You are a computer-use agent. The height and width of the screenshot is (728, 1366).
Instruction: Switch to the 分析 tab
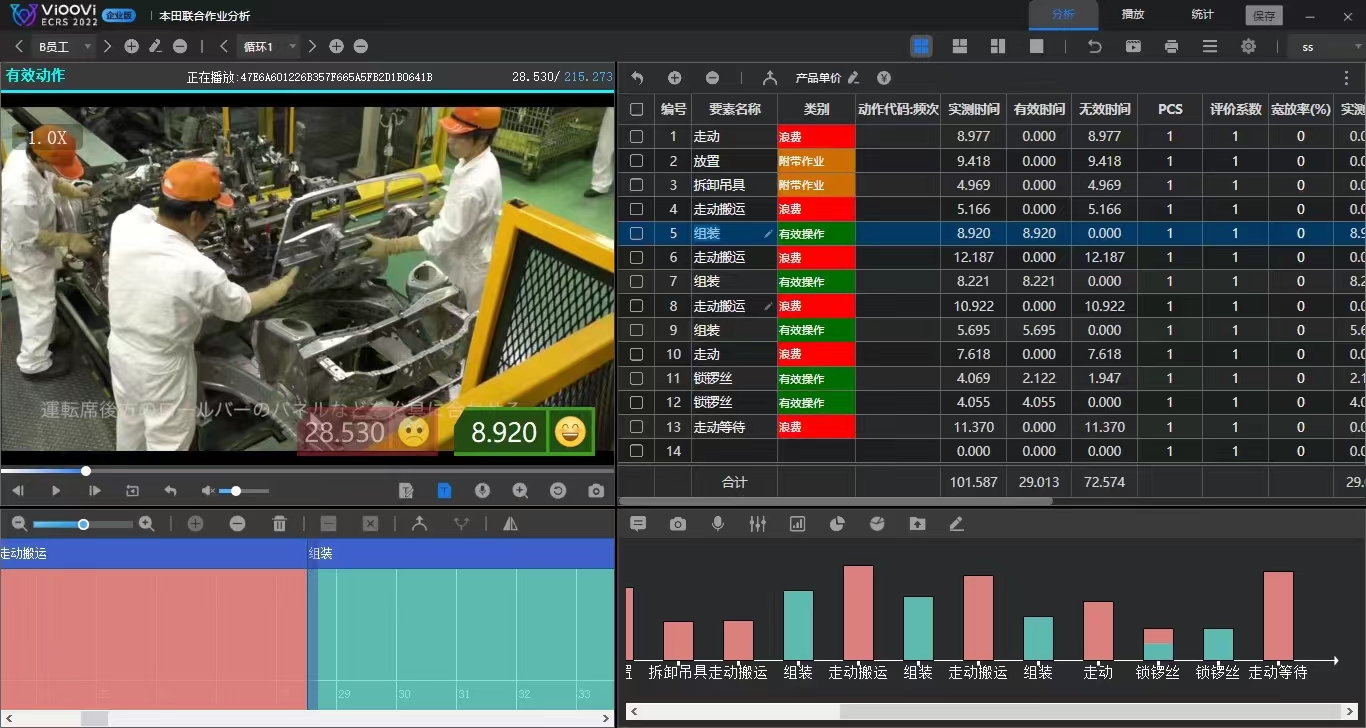tap(1063, 15)
